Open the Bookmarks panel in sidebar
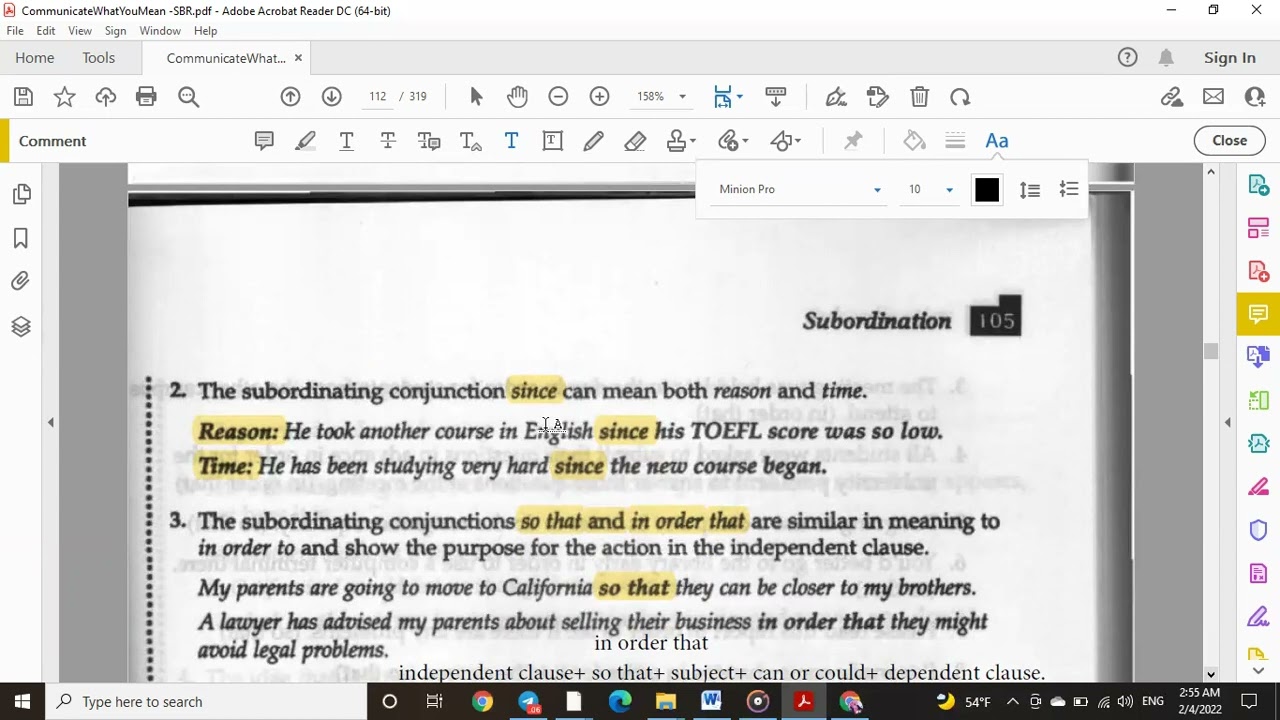Image resolution: width=1280 pixels, height=720 pixels. point(21,239)
